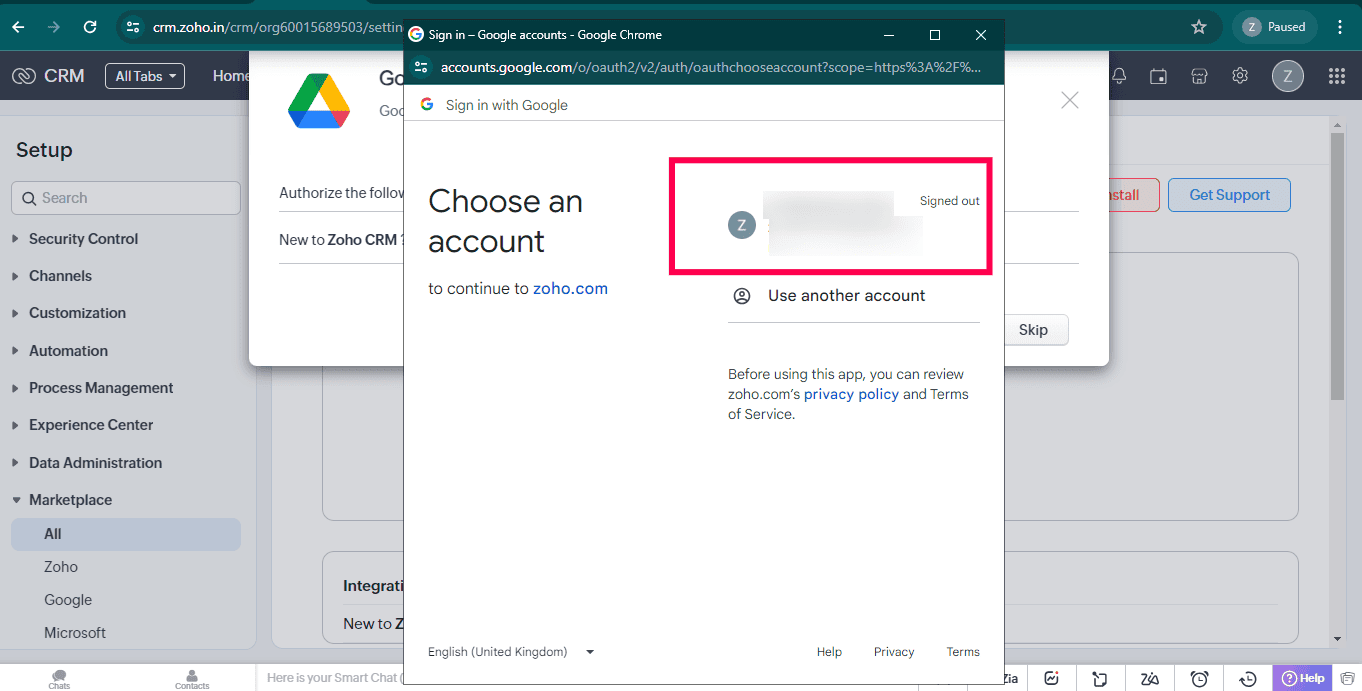Bookmark this page with the star icon

click(x=1199, y=27)
